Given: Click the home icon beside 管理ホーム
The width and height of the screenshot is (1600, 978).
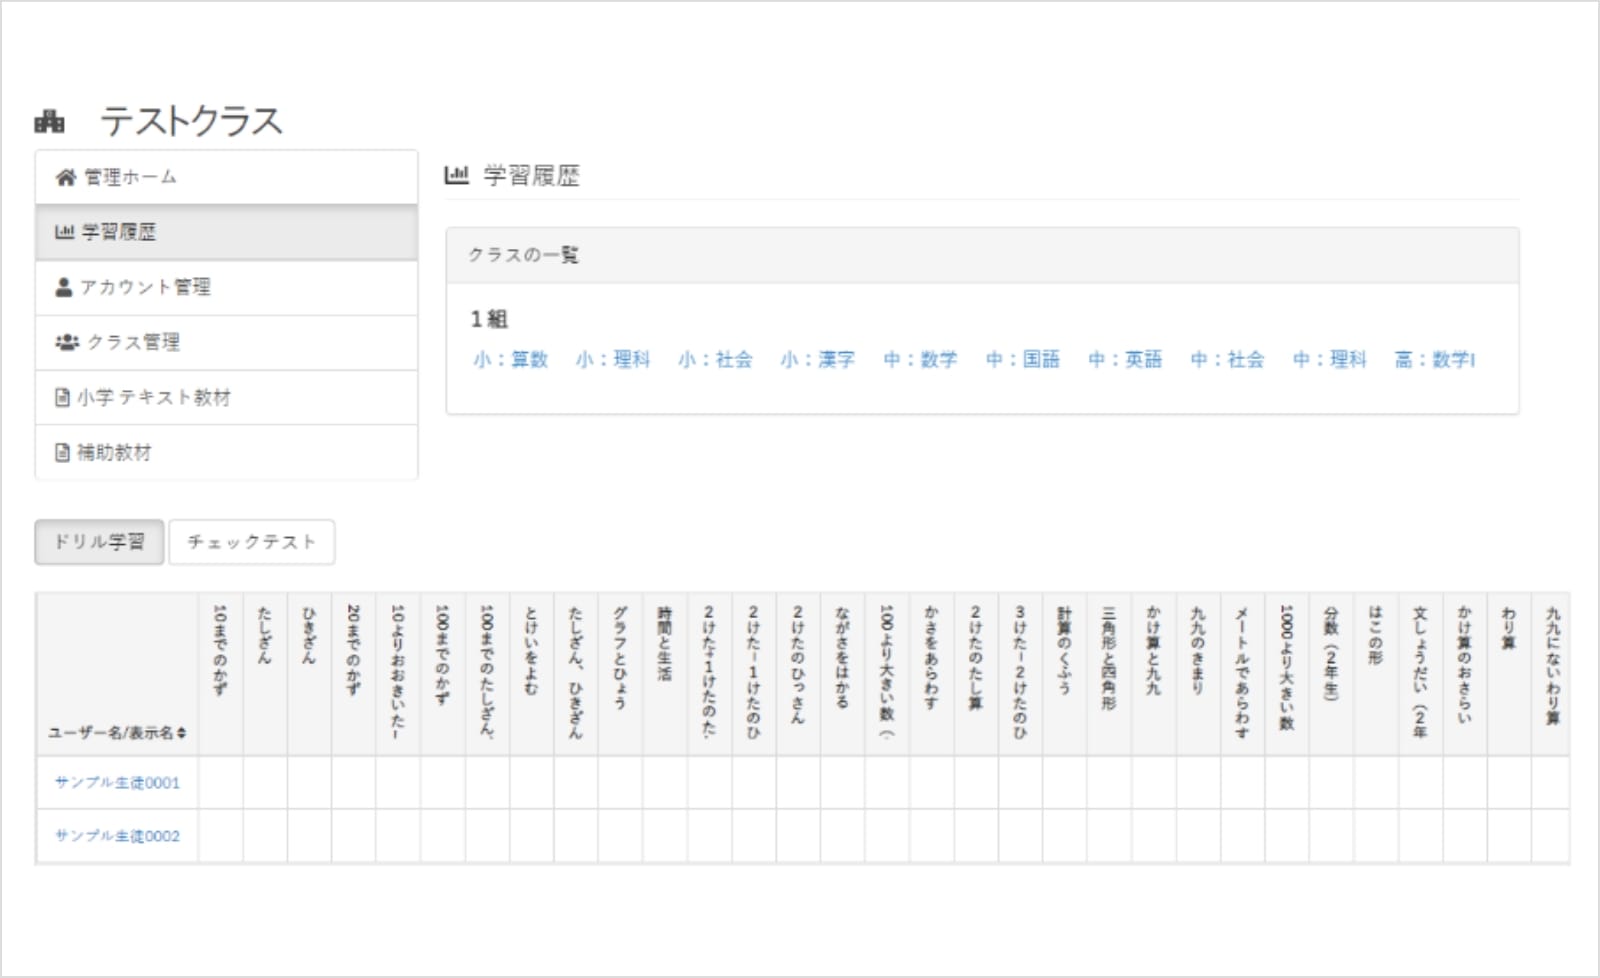Looking at the screenshot, I should coord(65,177).
